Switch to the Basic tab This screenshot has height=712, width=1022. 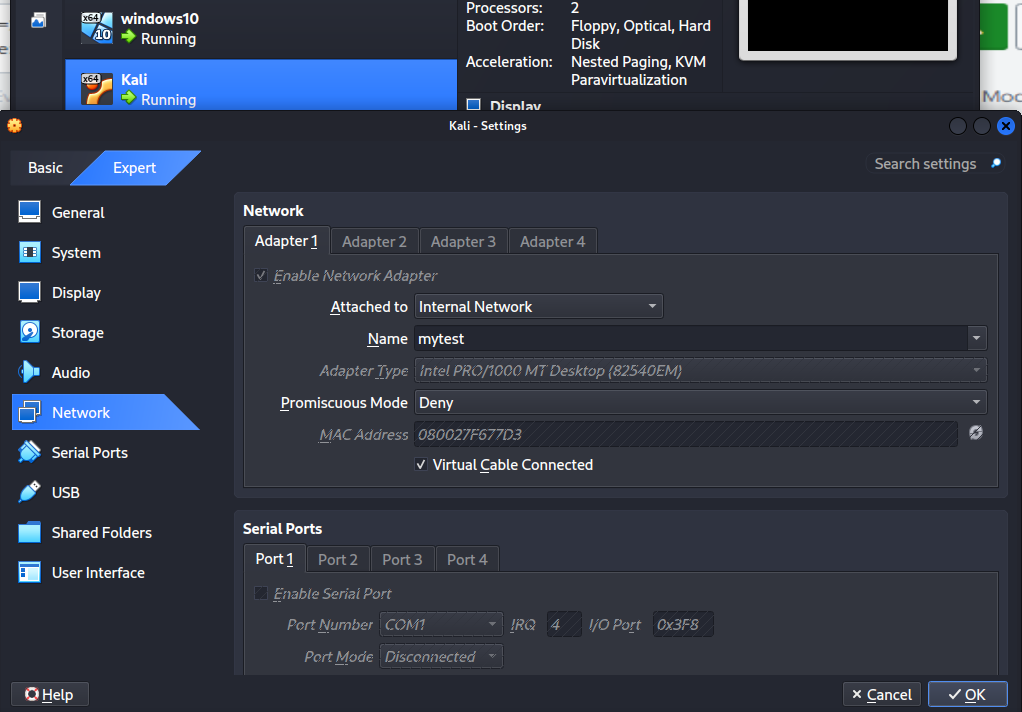coord(45,168)
